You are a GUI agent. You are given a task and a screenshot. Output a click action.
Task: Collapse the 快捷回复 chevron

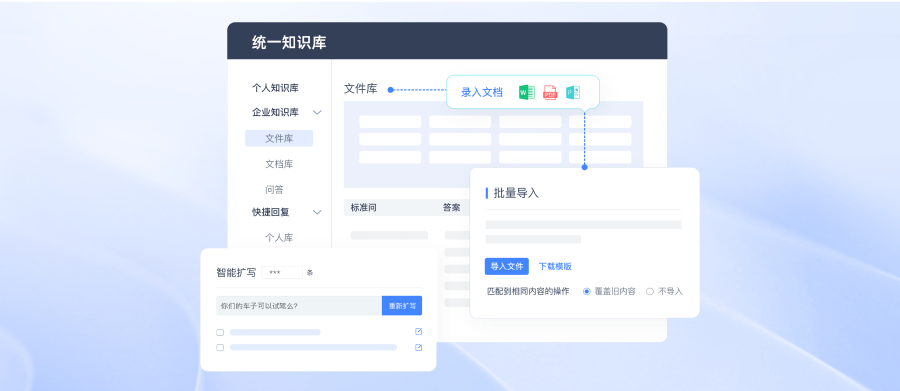317,212
